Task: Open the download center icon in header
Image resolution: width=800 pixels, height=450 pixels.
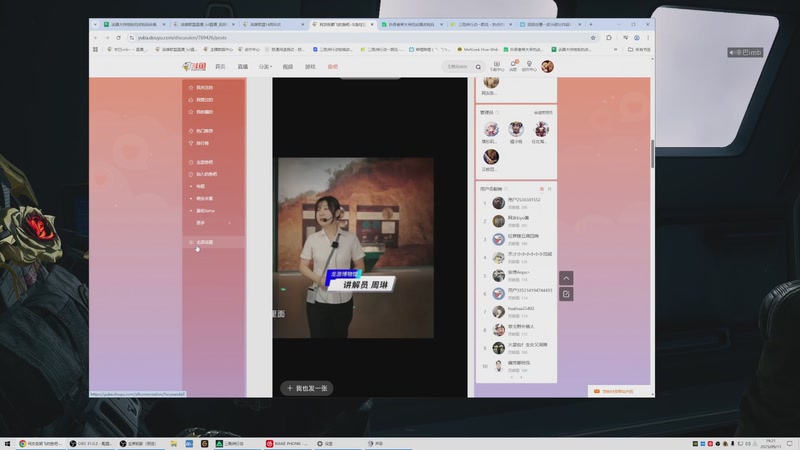Action: 496,66
